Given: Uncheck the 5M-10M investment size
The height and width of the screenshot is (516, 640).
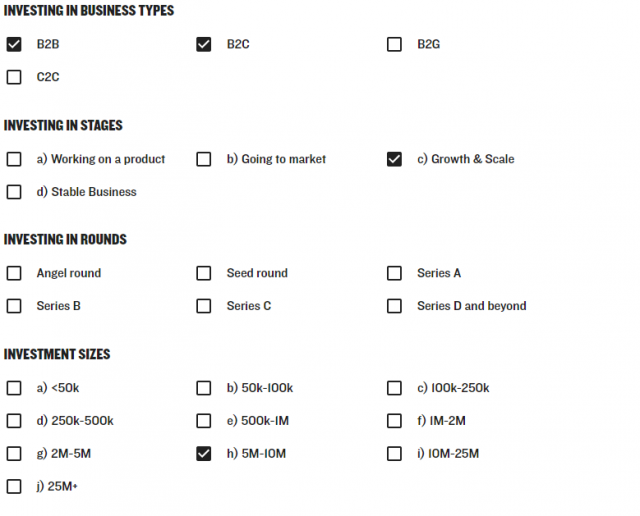Looking at the screenshot, I should pyautogui.click(x=204, y=454).
